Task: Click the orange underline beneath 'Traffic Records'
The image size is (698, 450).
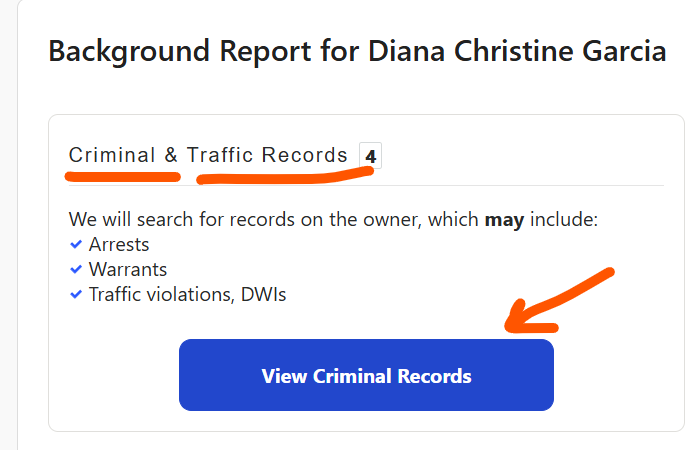Action: point(285,178)
